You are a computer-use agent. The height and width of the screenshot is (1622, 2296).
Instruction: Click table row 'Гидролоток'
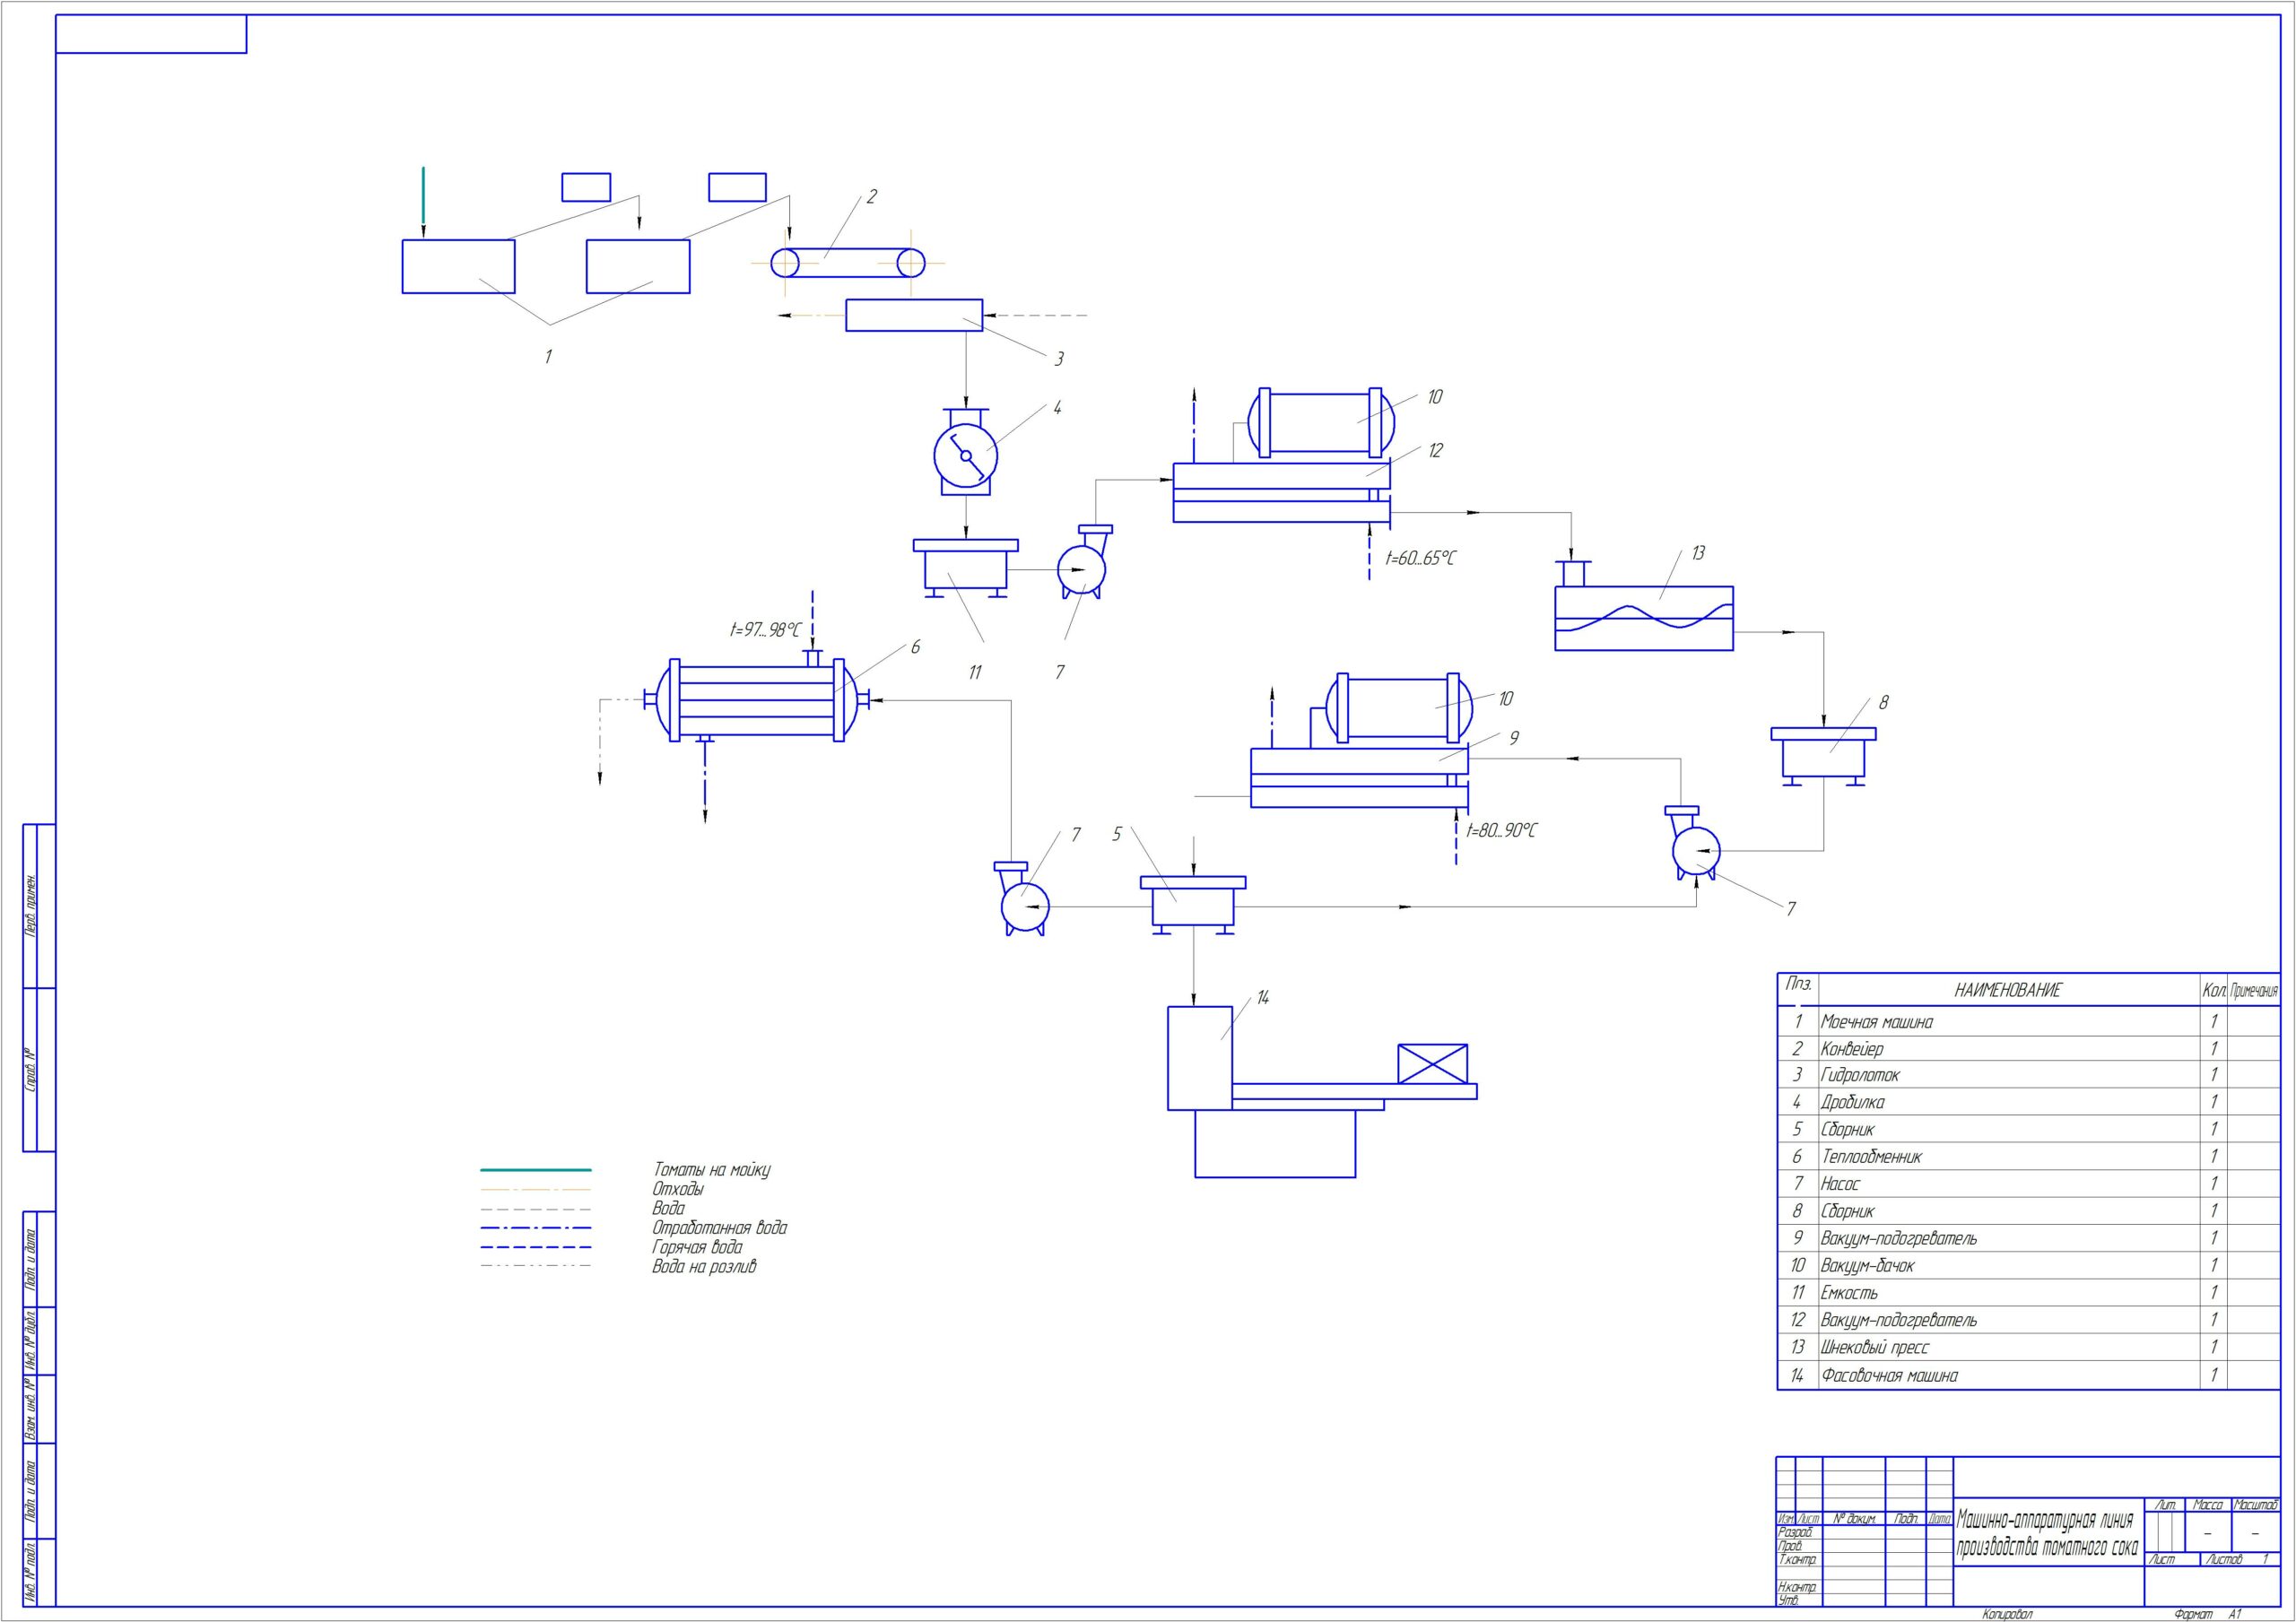2028,1075
